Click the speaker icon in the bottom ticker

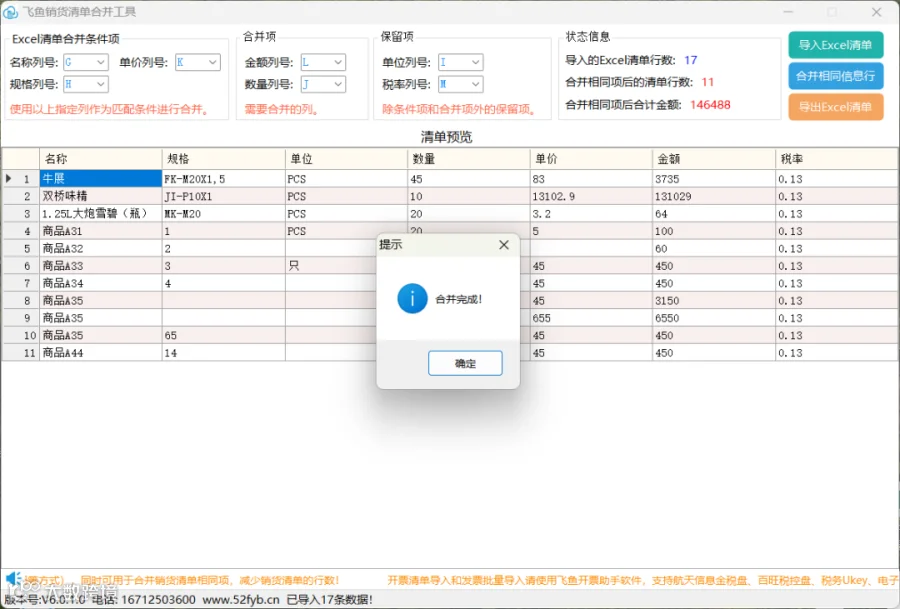(x=13, y=579)
